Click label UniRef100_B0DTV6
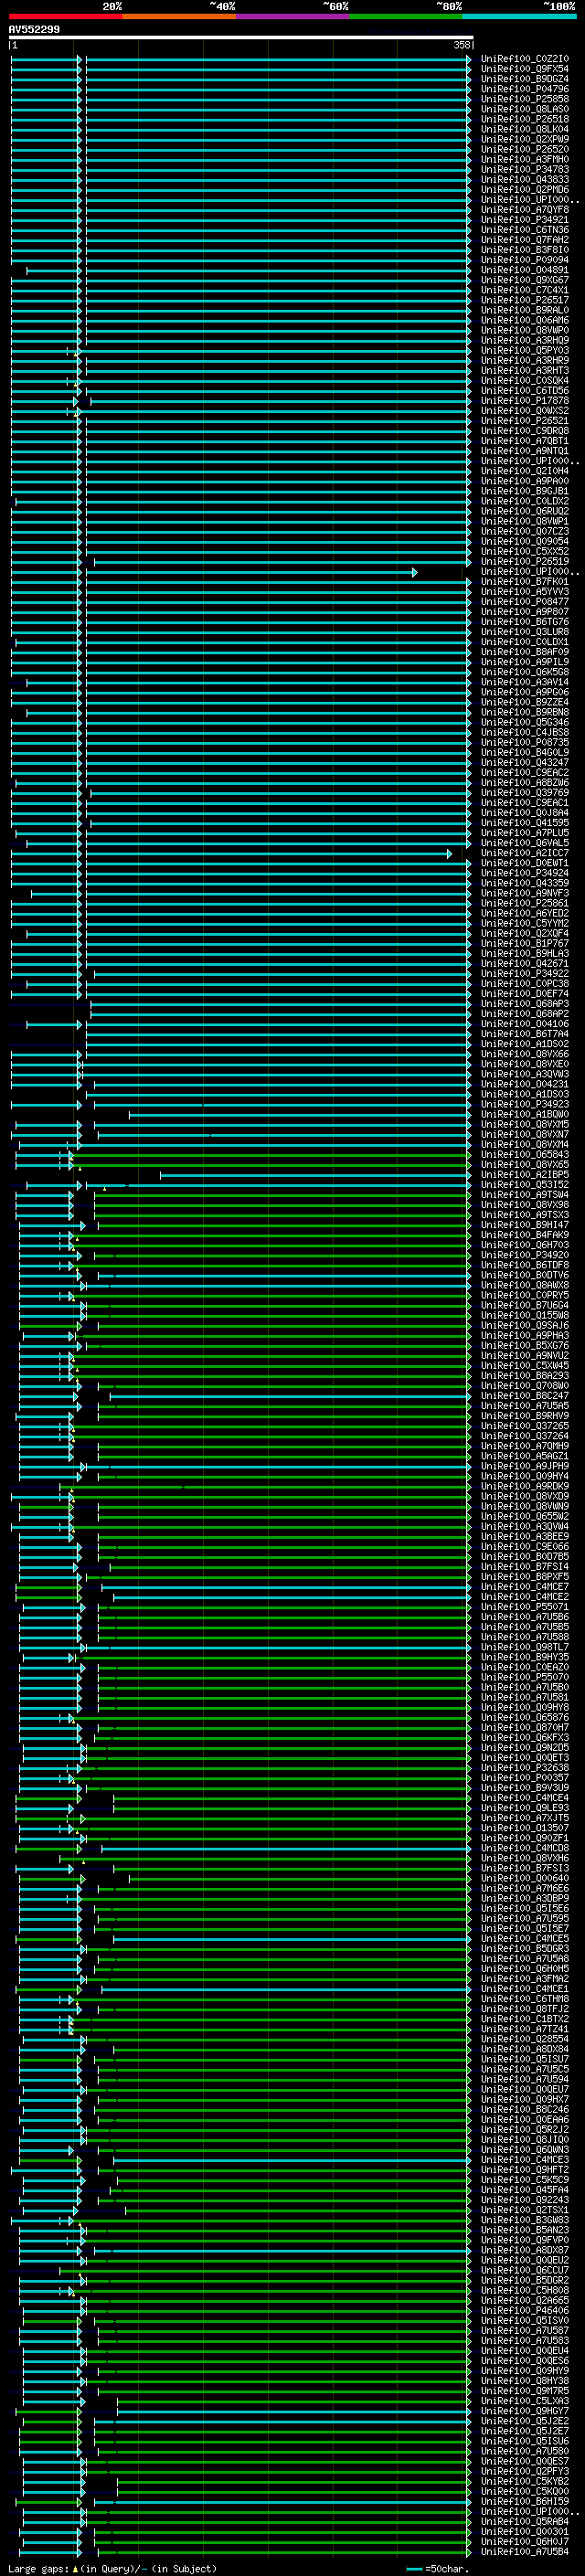Screen dimensions: 585x2576 tap(525, 1275)
